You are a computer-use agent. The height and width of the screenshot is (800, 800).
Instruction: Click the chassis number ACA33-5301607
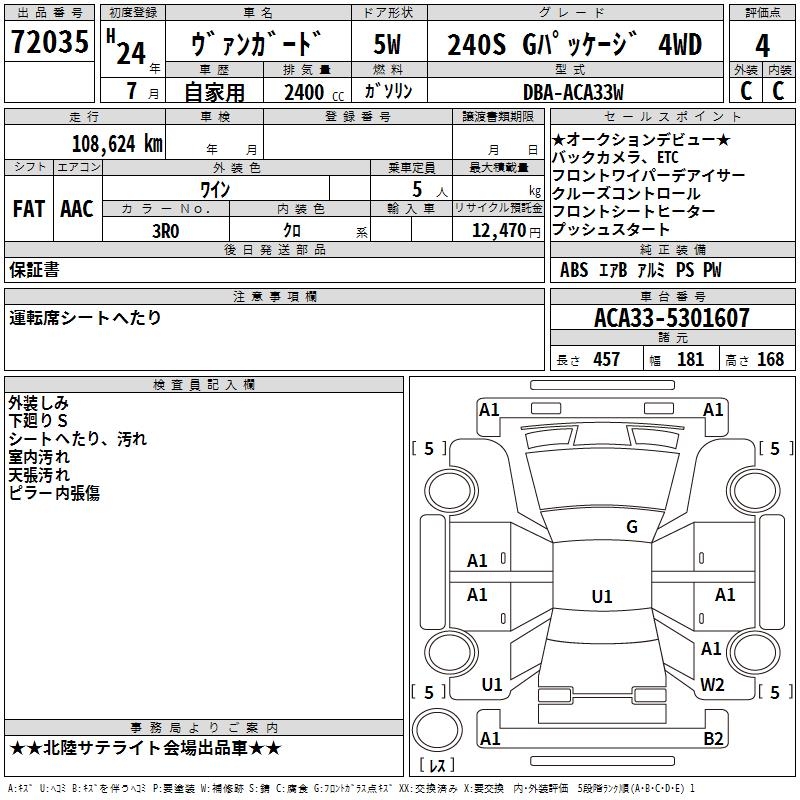point(672,318)
